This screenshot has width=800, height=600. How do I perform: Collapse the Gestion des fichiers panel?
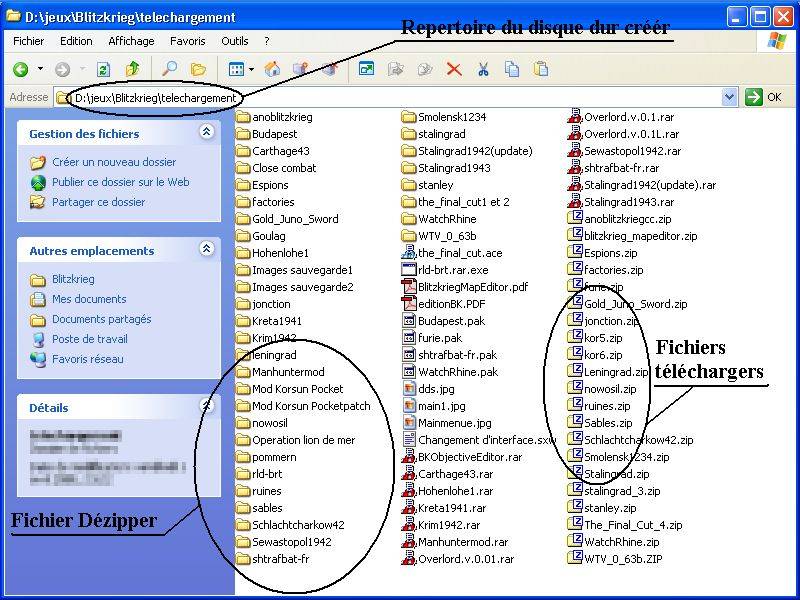(207, 132)
